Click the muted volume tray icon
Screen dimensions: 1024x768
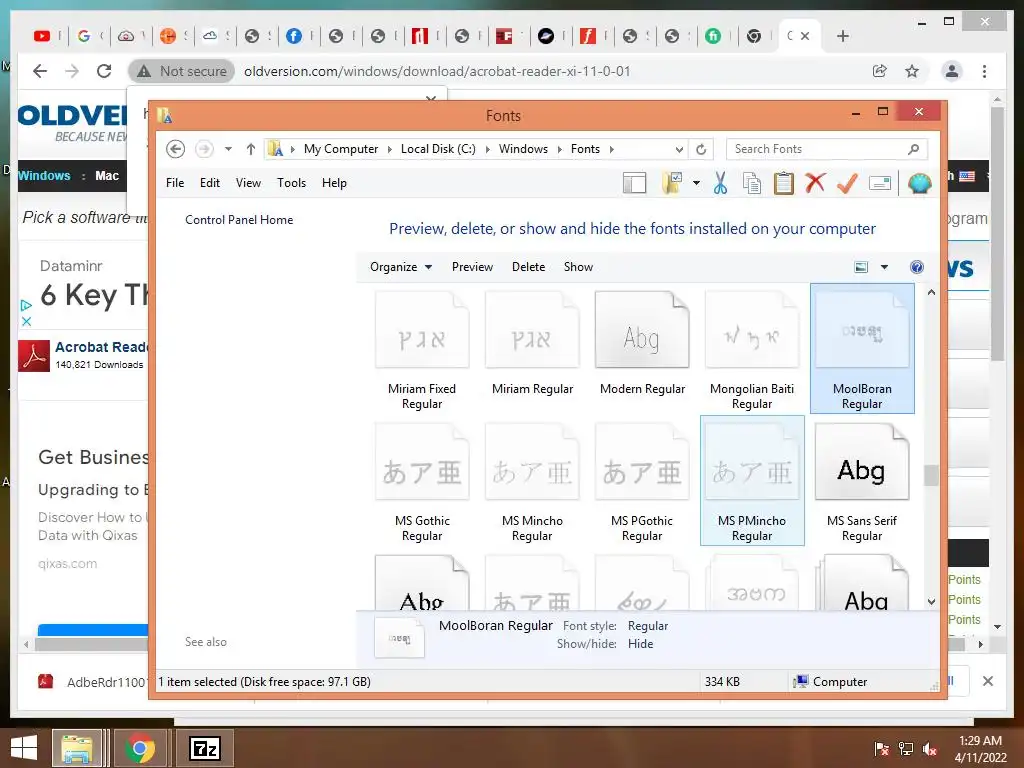click(x=930, y=749)
